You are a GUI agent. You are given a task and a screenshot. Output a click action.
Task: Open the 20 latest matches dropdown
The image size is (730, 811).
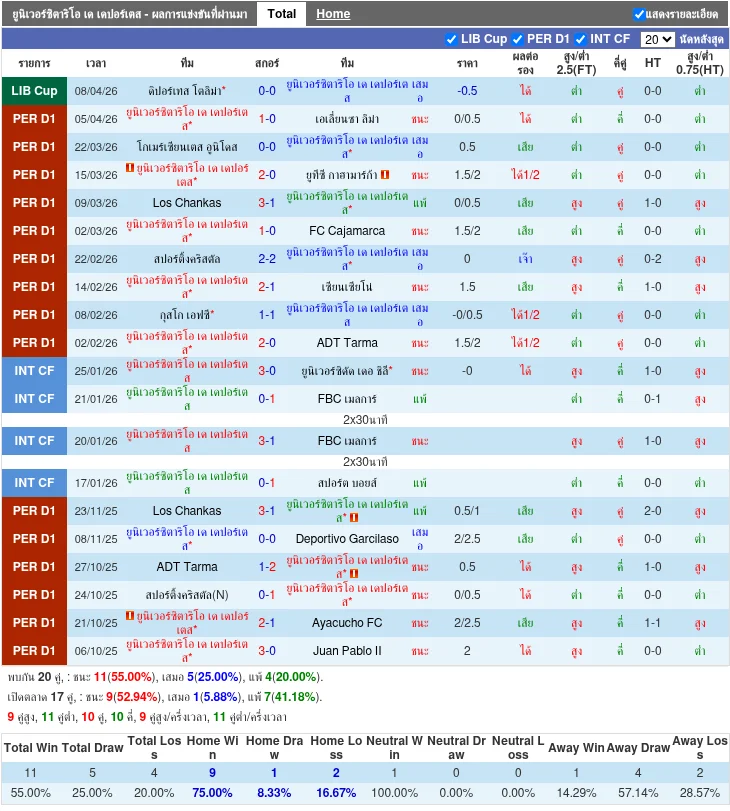(657, 39)
